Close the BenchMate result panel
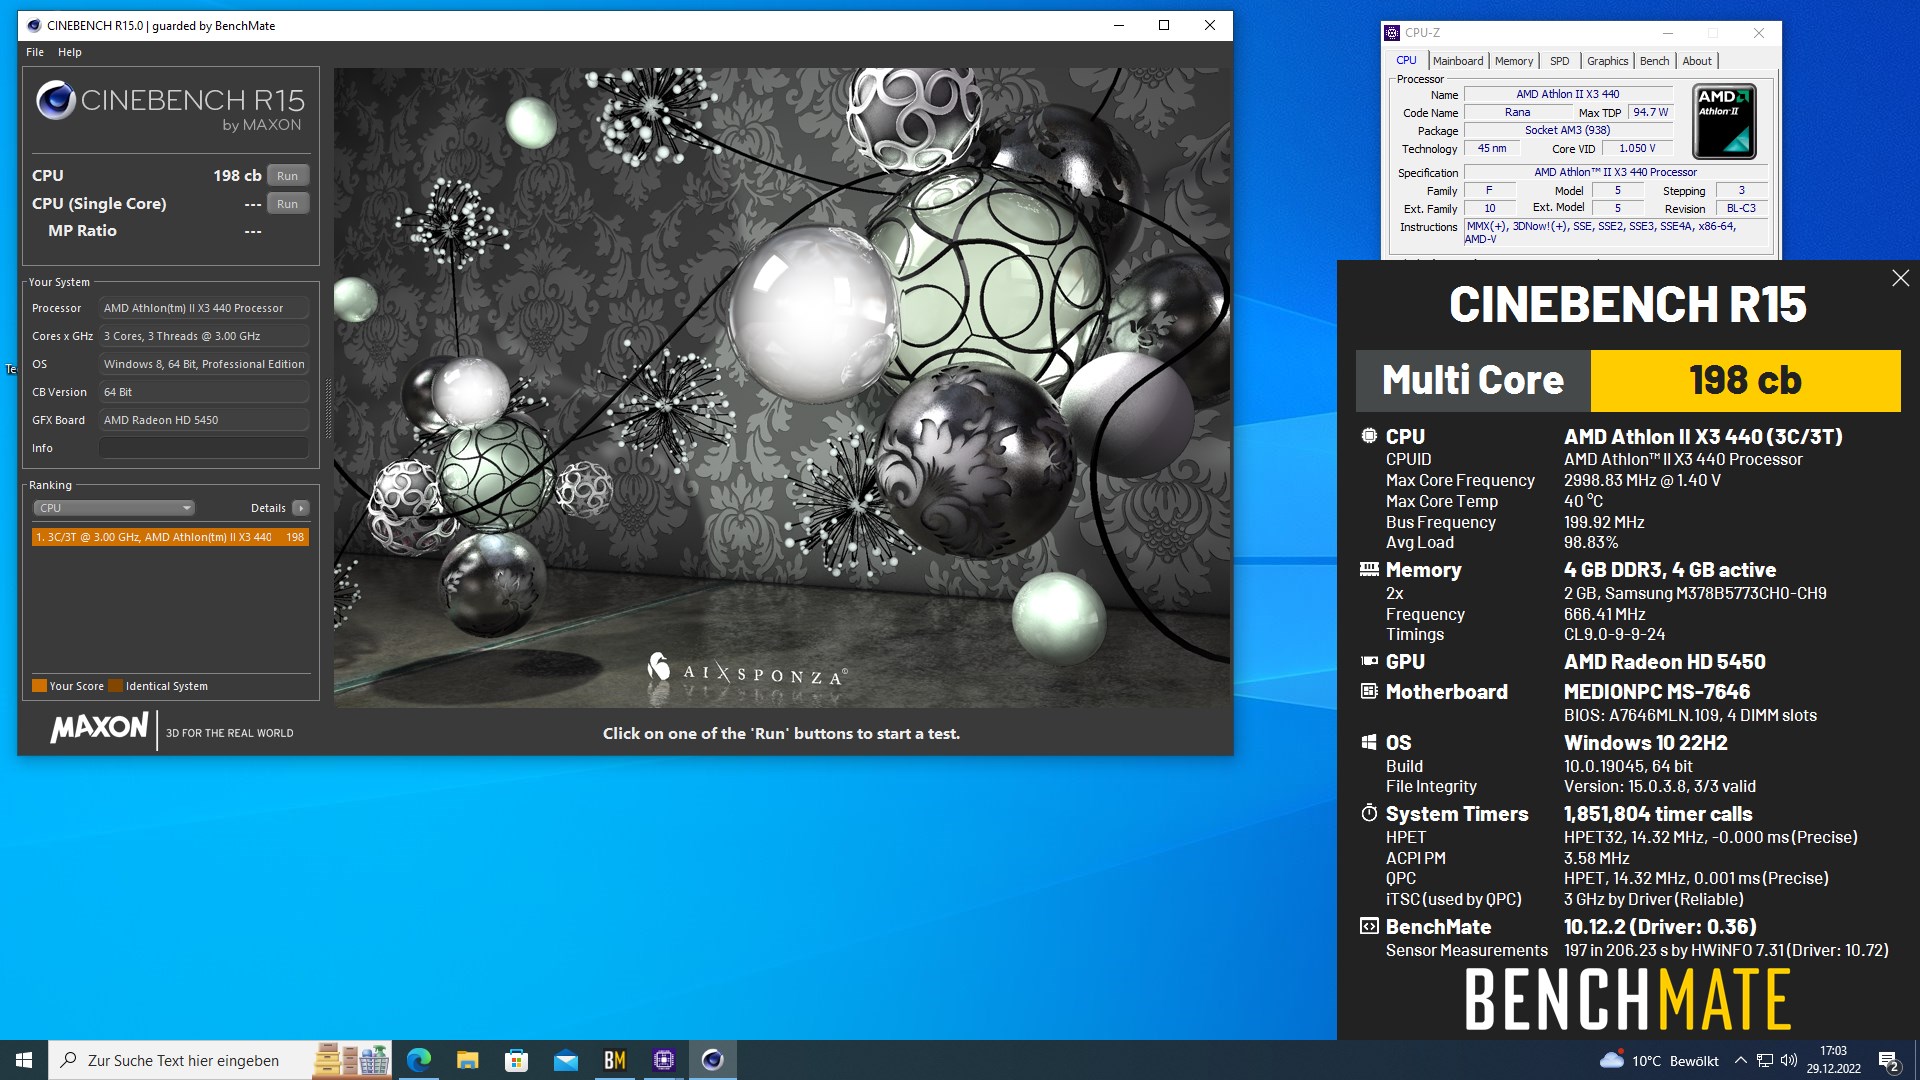1920x1080 pixels. coord(1901,278)
